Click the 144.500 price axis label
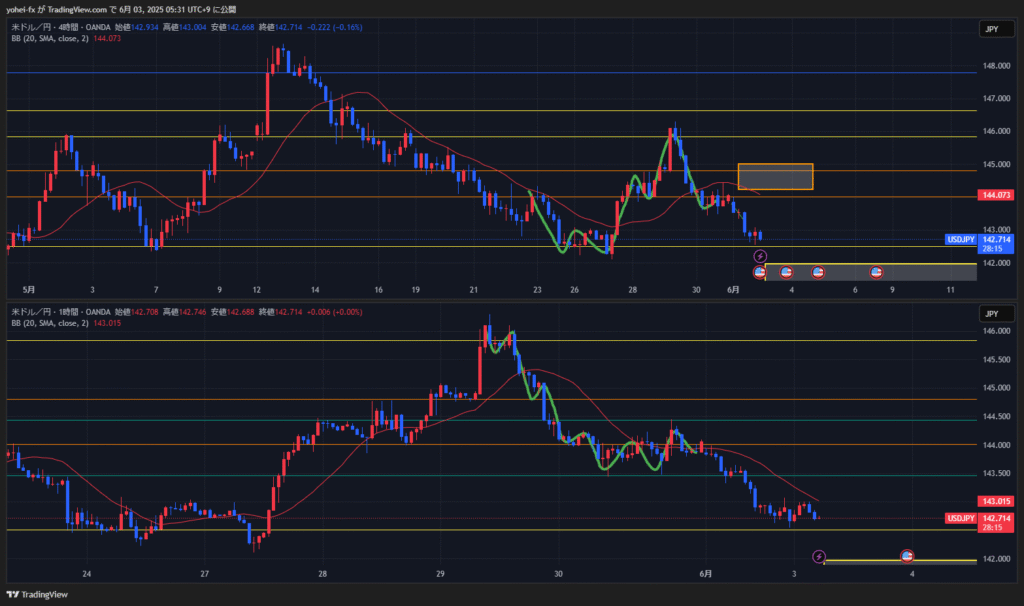The image size is (1024, 606). [x=997, y=417]
